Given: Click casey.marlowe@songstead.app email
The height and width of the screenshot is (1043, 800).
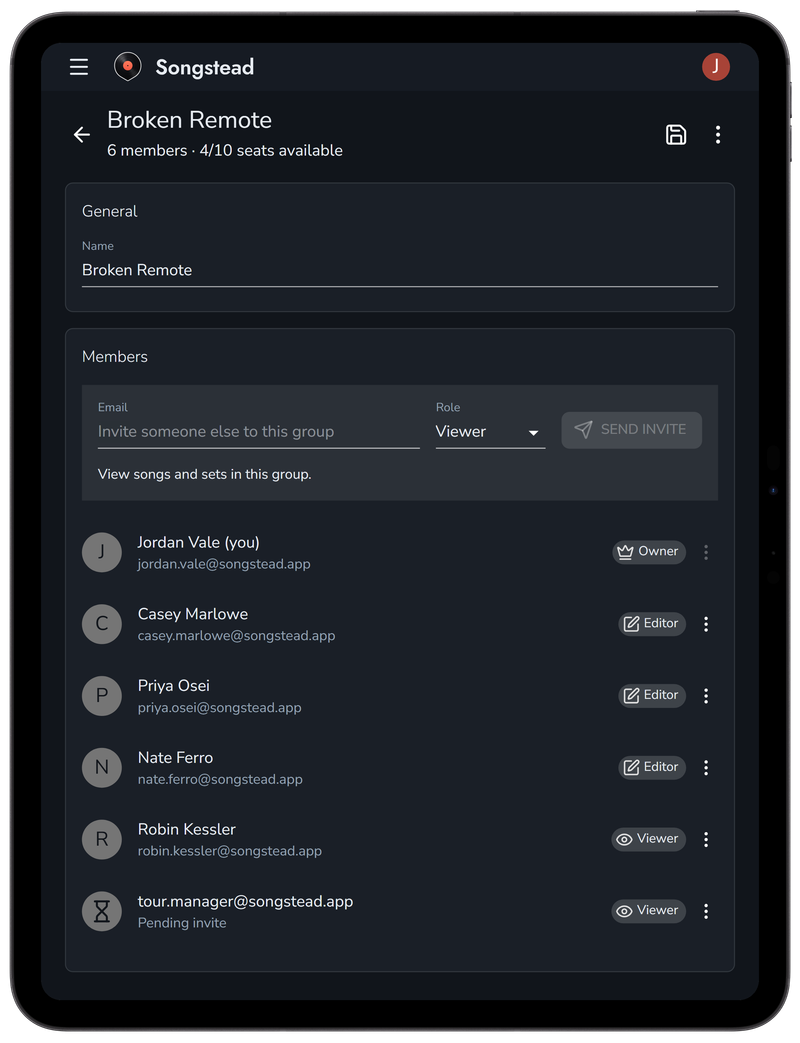Looking at the screenshot, I should [x=236, y=636].
